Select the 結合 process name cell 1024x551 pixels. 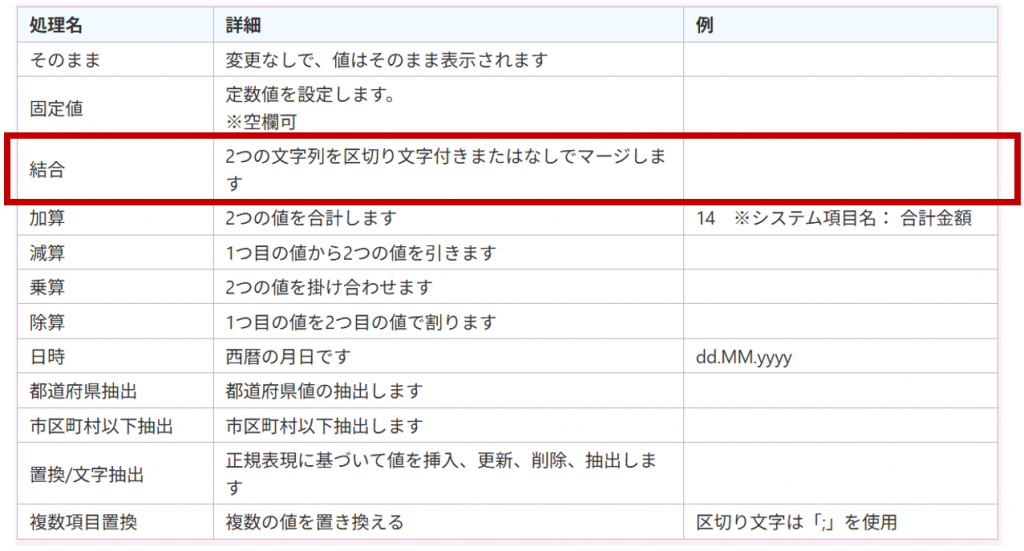point(115,169)
